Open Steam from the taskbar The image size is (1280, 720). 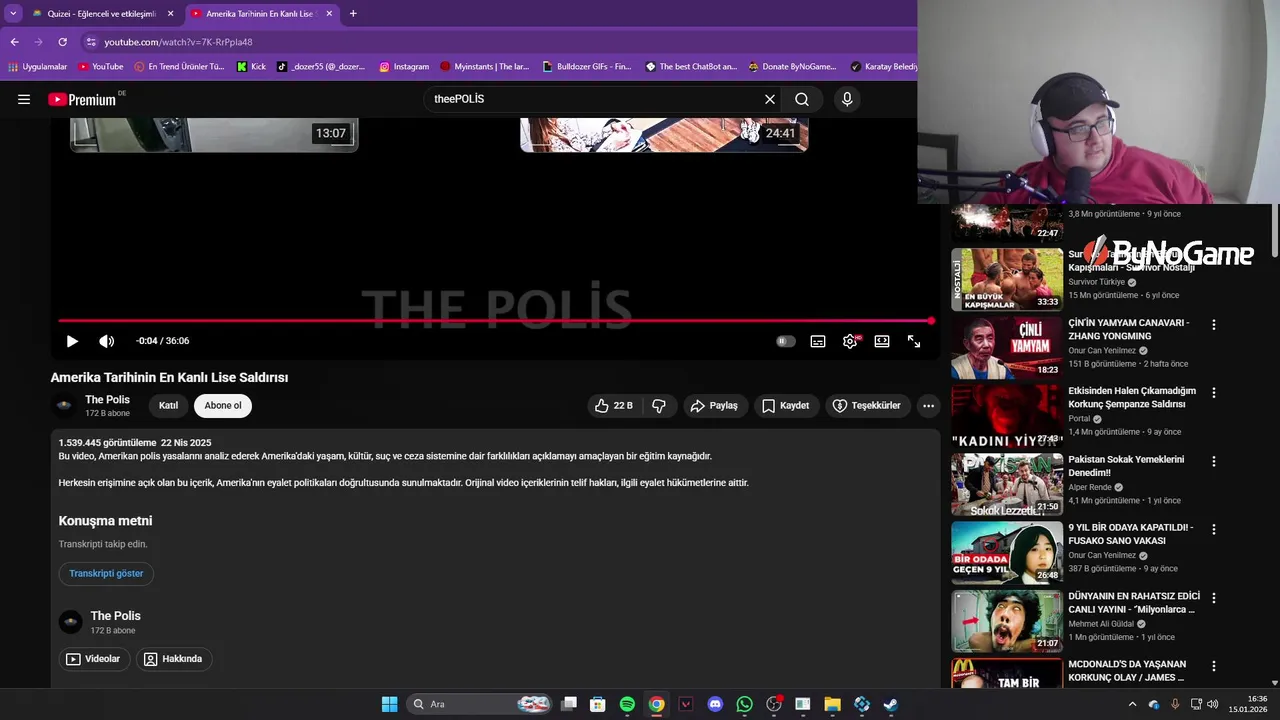[890, 704]
